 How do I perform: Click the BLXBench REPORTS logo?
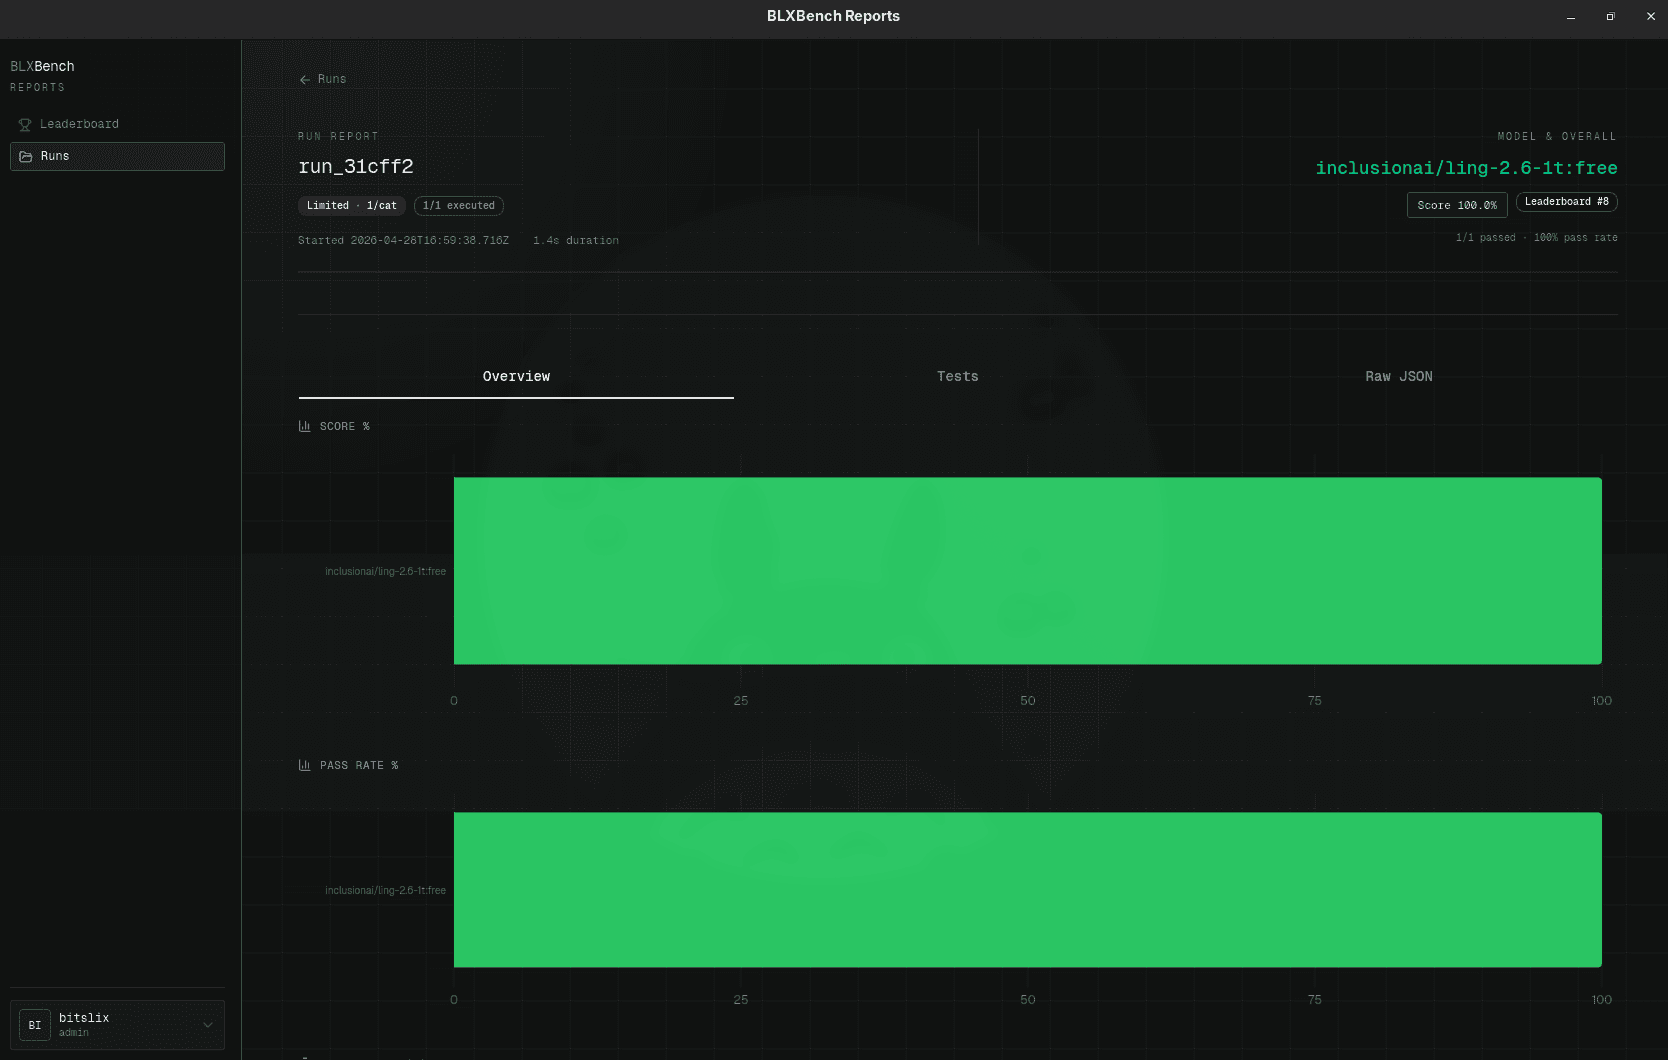(42, 75)
